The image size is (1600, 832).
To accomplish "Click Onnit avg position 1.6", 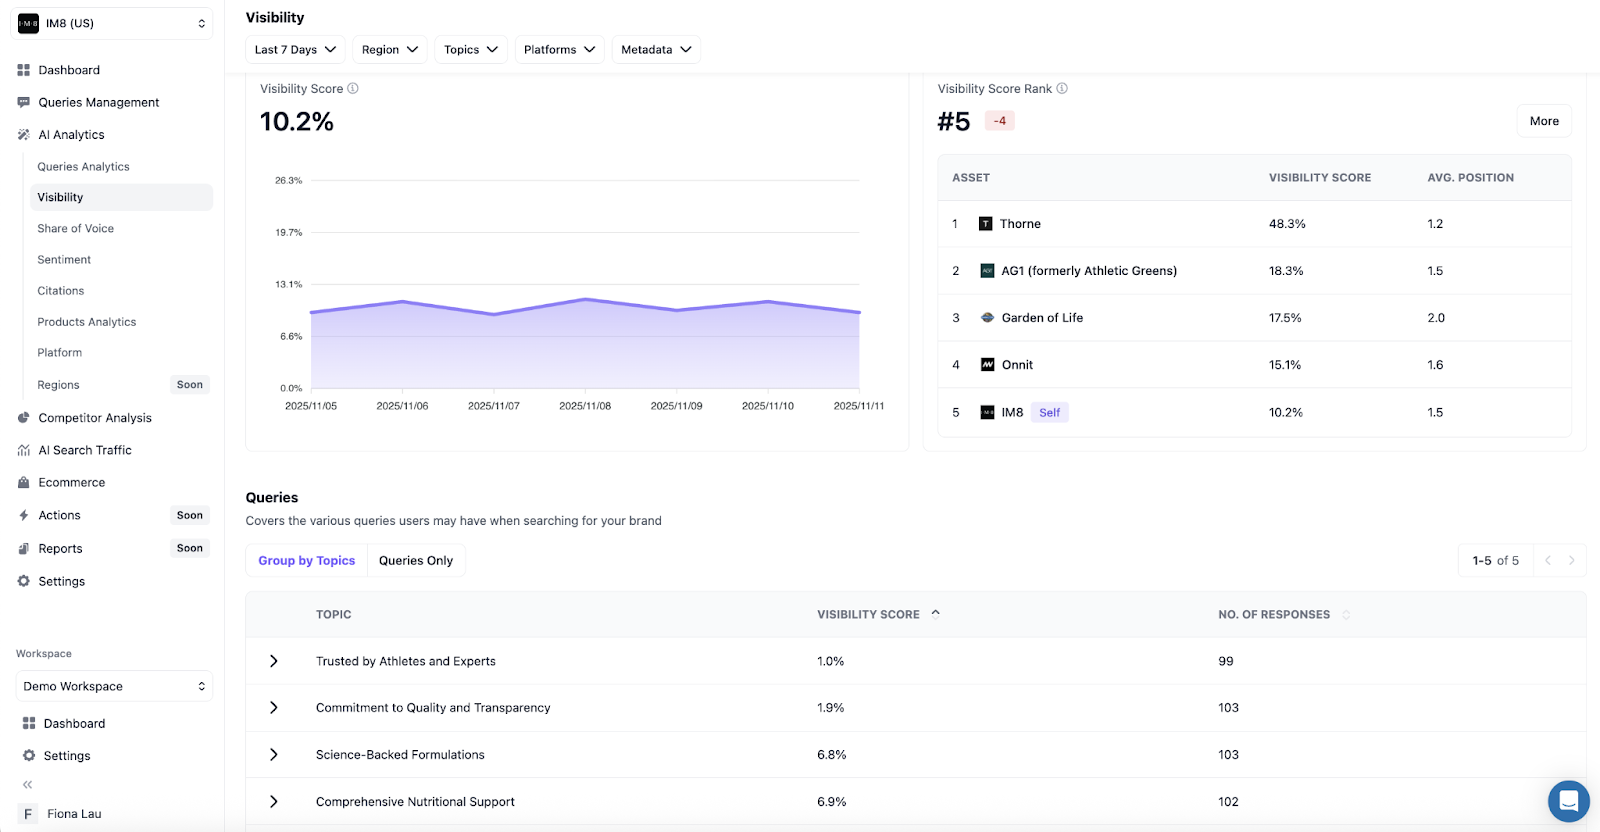I will [x=1435, y=365].
